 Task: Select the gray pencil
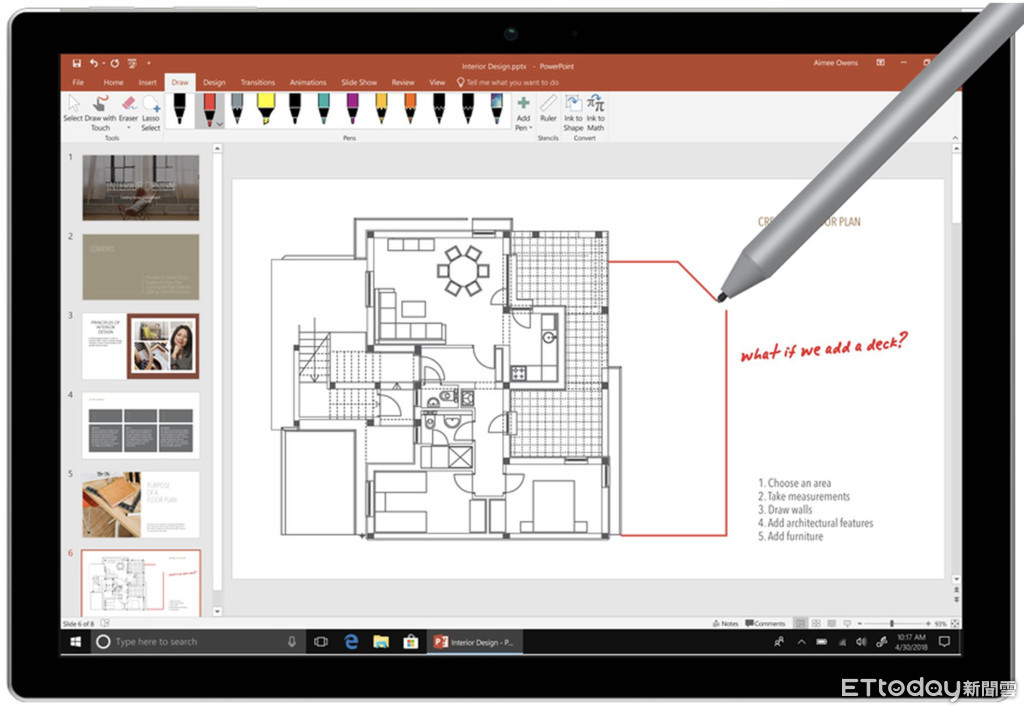point(237,108)
